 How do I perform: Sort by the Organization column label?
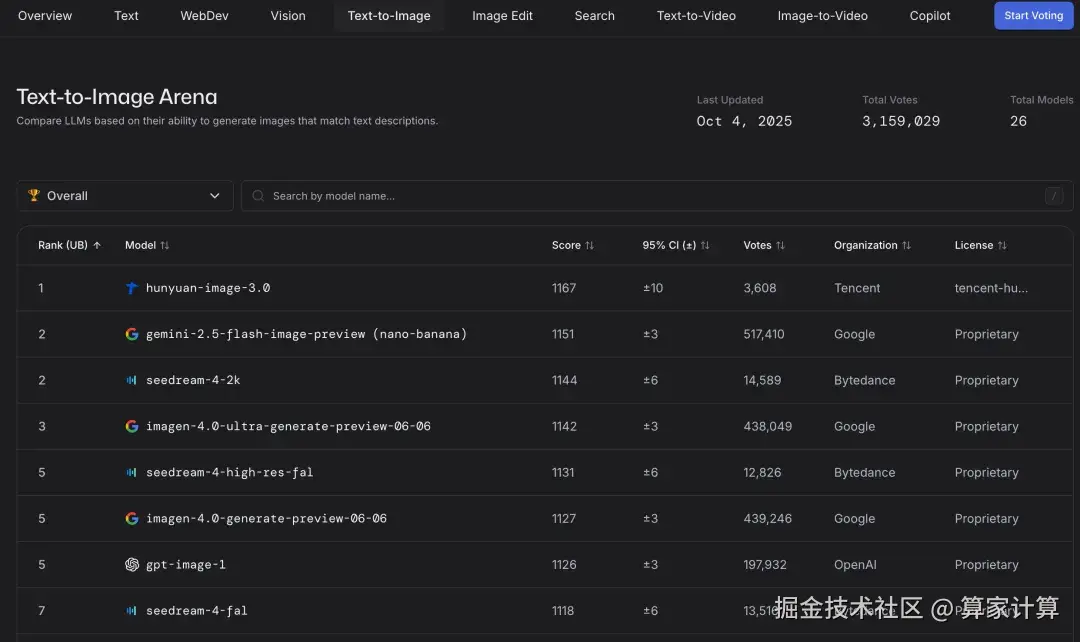[866, 245]
